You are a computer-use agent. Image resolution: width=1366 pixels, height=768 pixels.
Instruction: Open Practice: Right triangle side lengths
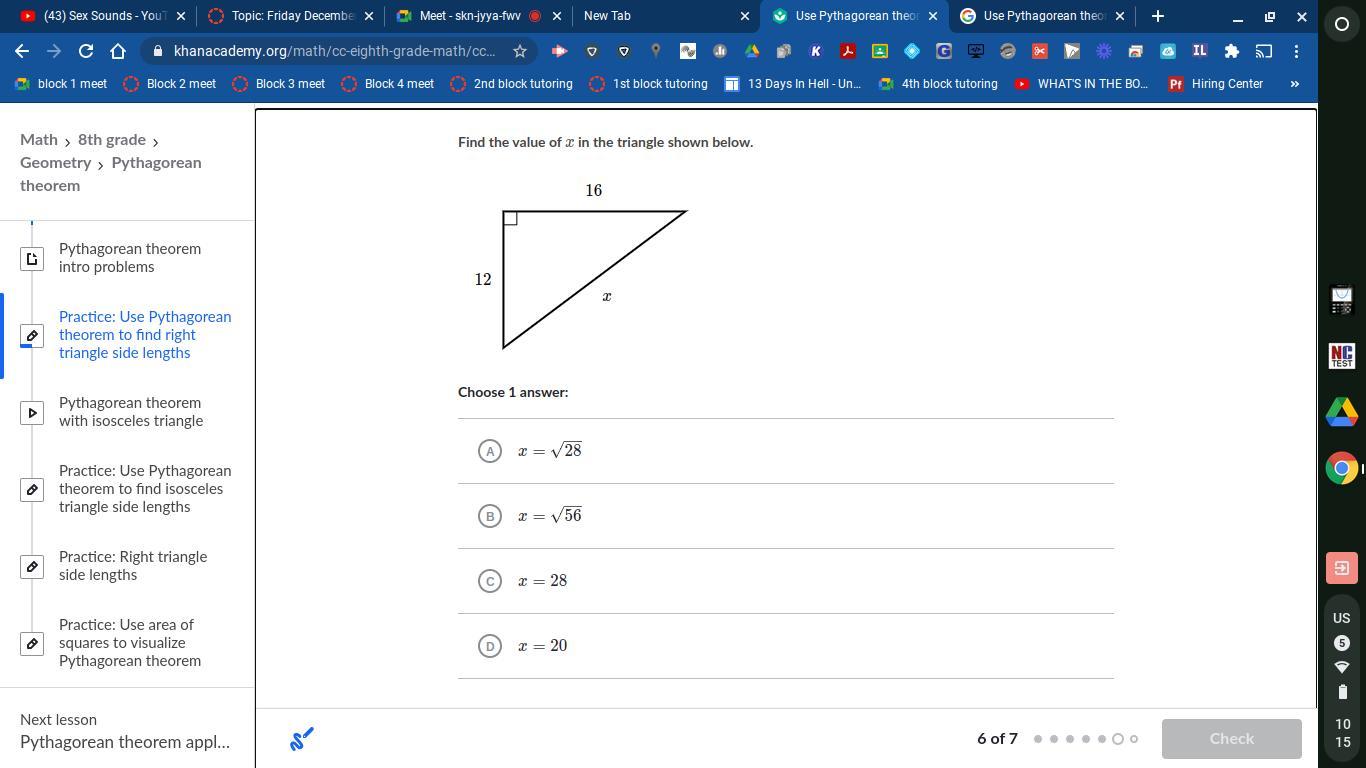pyautogui.click(x=133, y=566)
